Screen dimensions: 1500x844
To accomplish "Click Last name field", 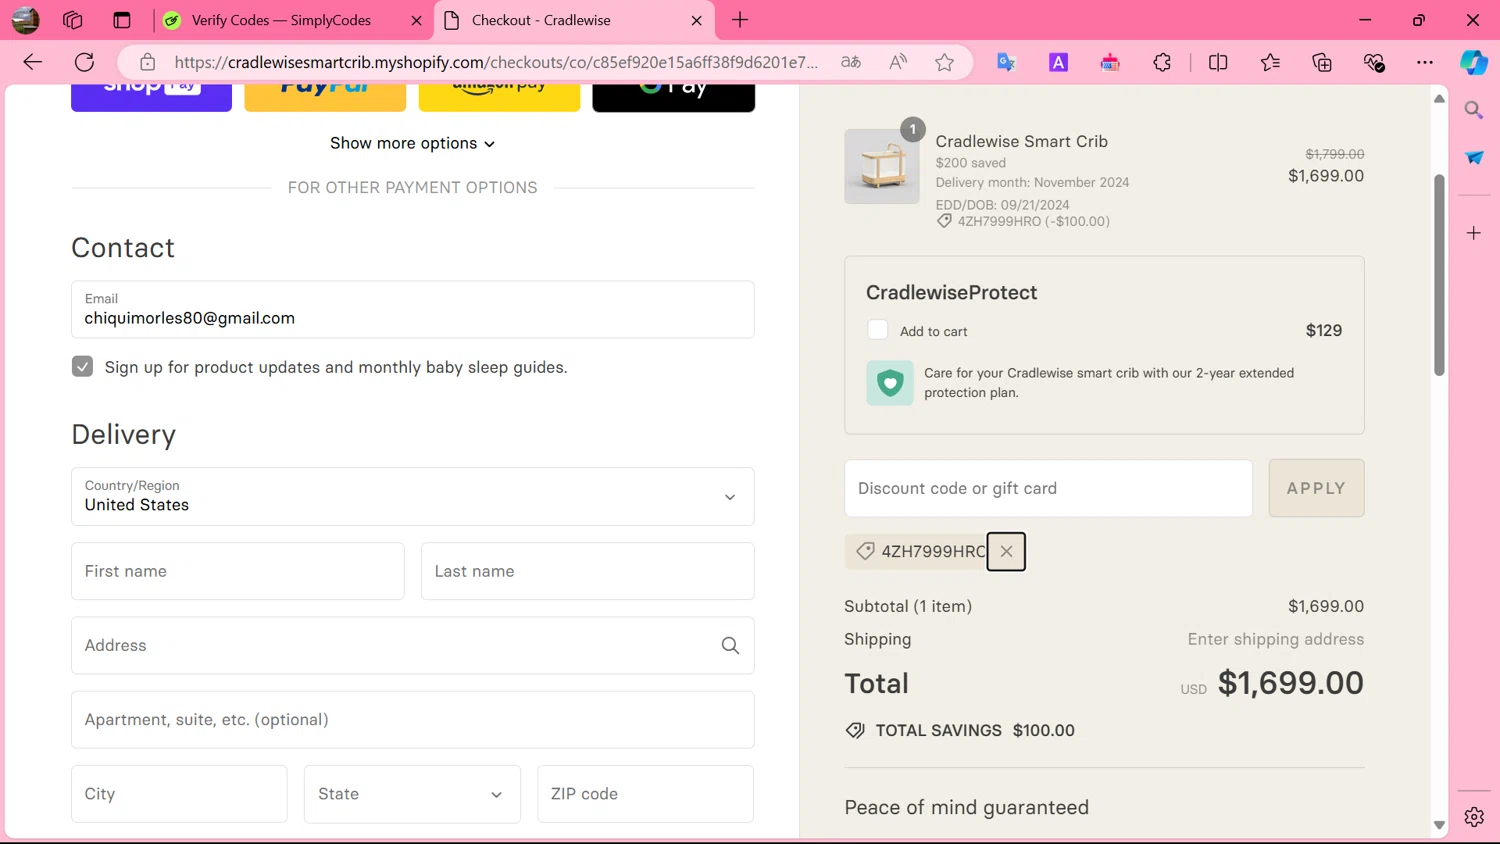I will [588, 571].
